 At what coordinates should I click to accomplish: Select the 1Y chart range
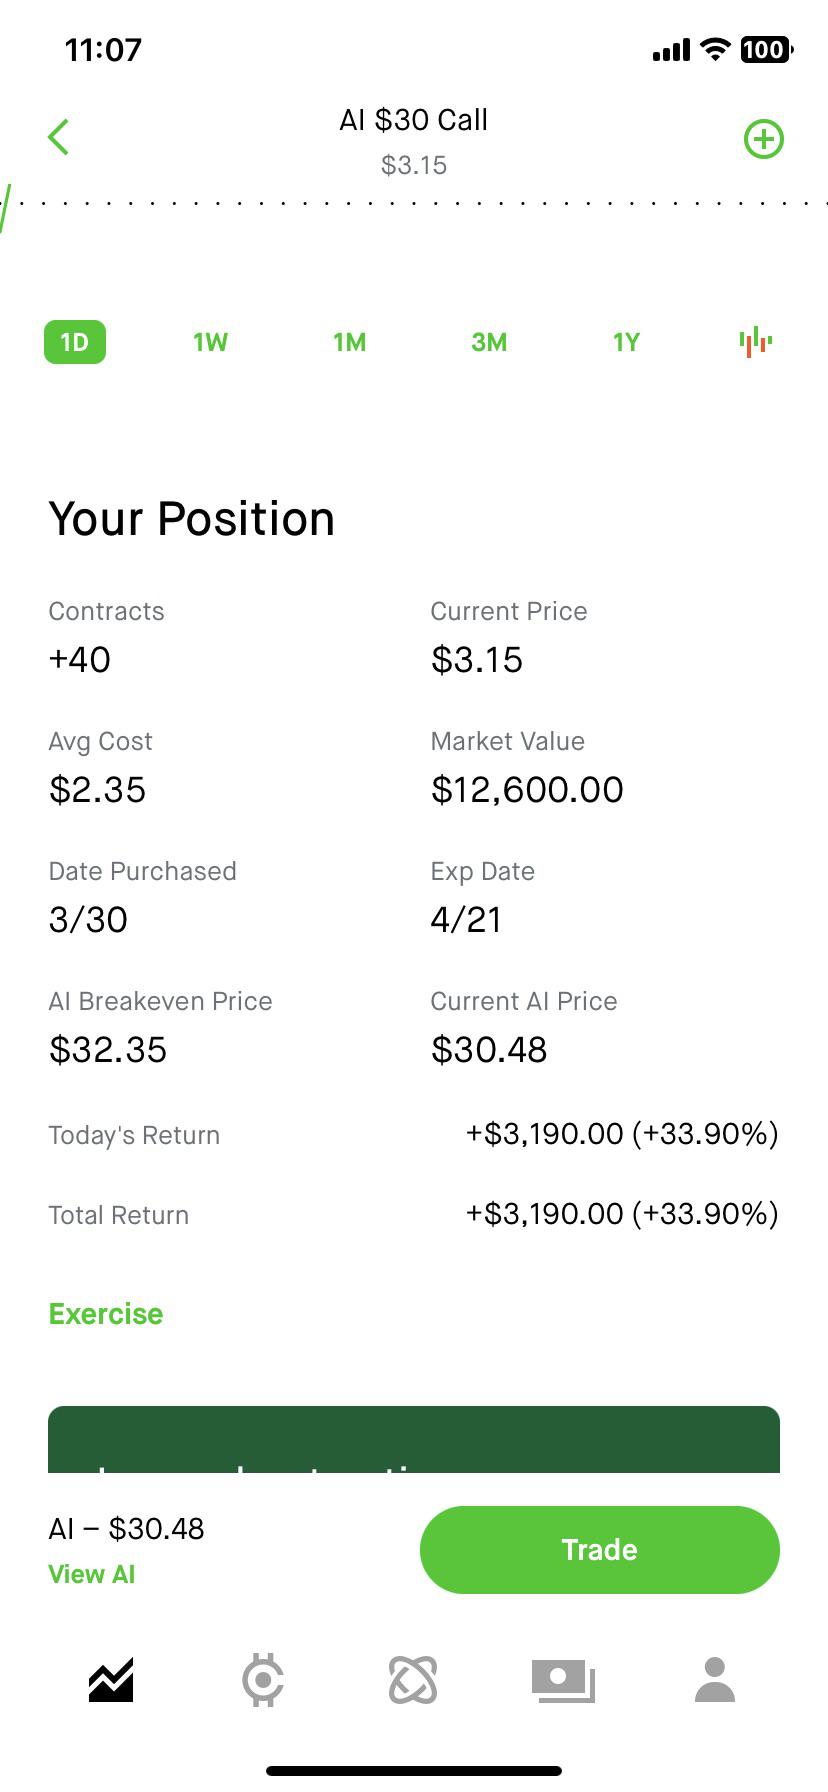point(626,342)
